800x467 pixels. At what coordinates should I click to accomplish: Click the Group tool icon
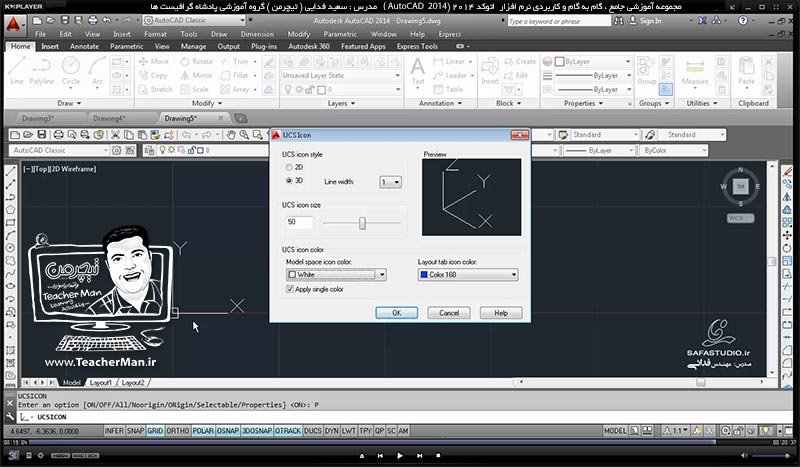pyautogui.click(x=646, y=71)
